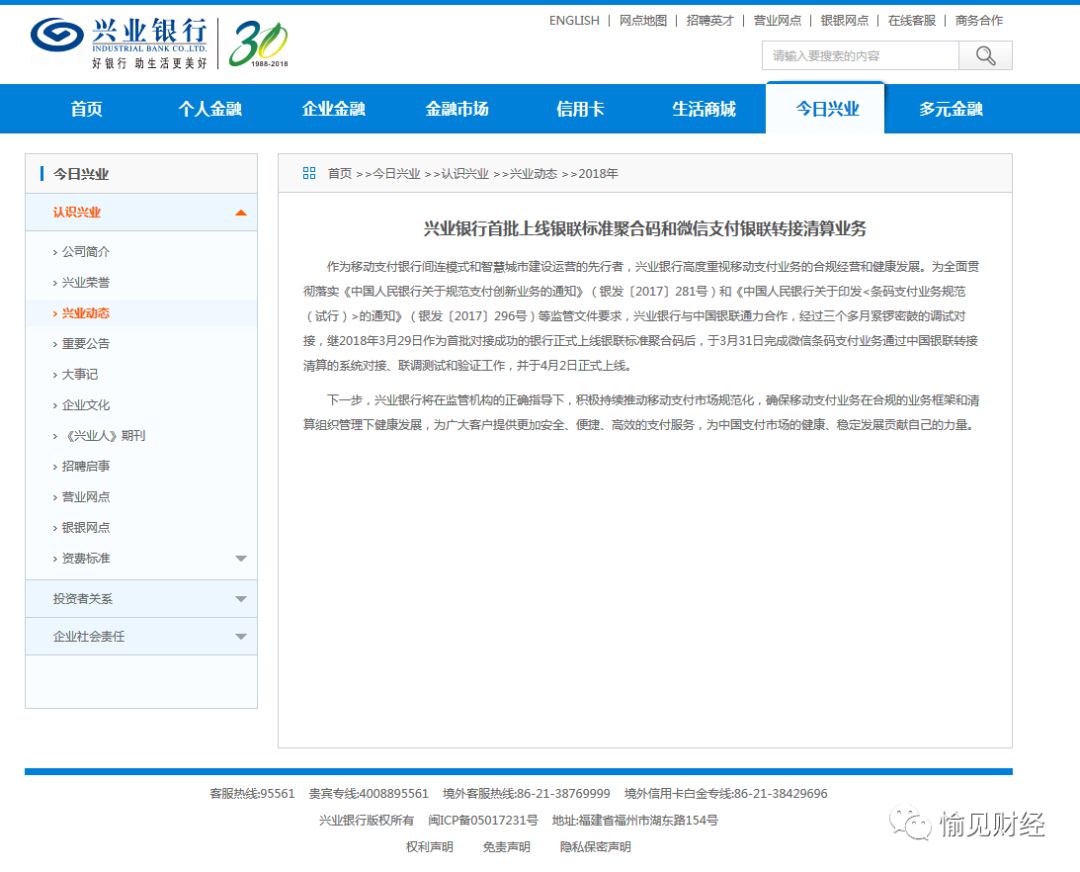Image resolution: width=1080 pixels, height=872 pixels.
Task: Open 重要公告 in the sidebar
Action: point(85,344)
